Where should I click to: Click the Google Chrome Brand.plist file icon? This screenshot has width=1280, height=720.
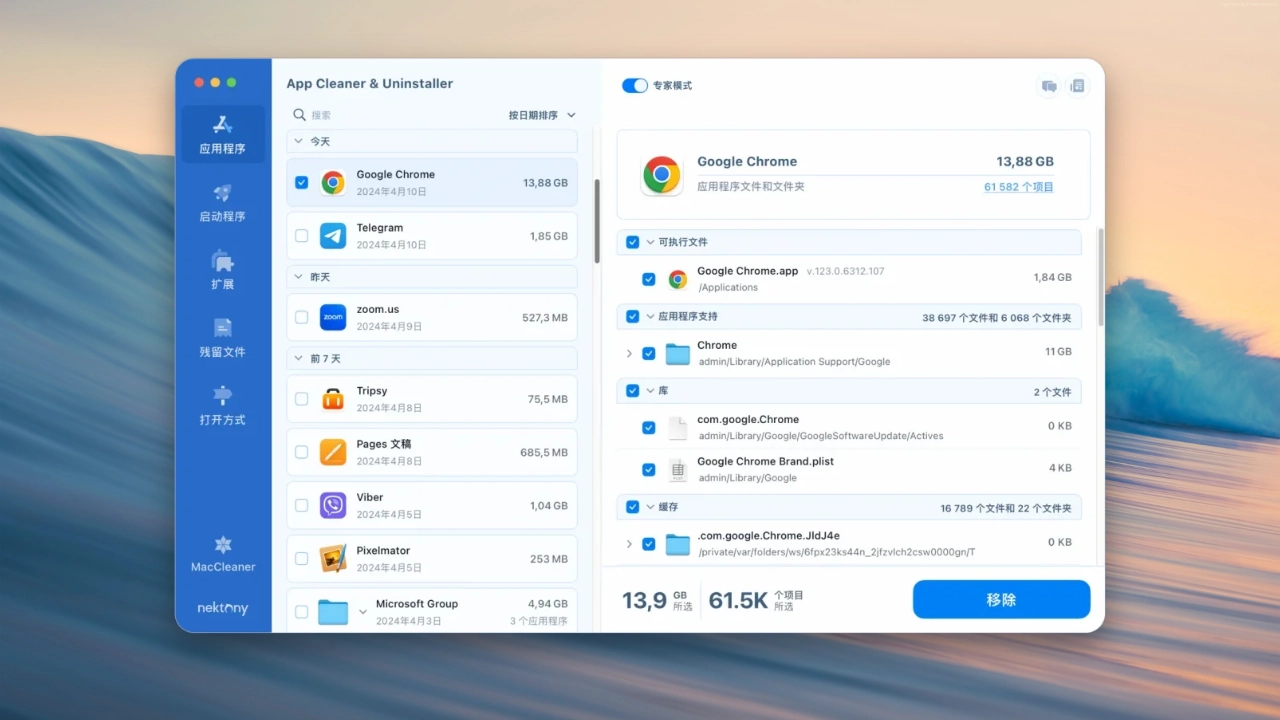(x=678, y=469)
